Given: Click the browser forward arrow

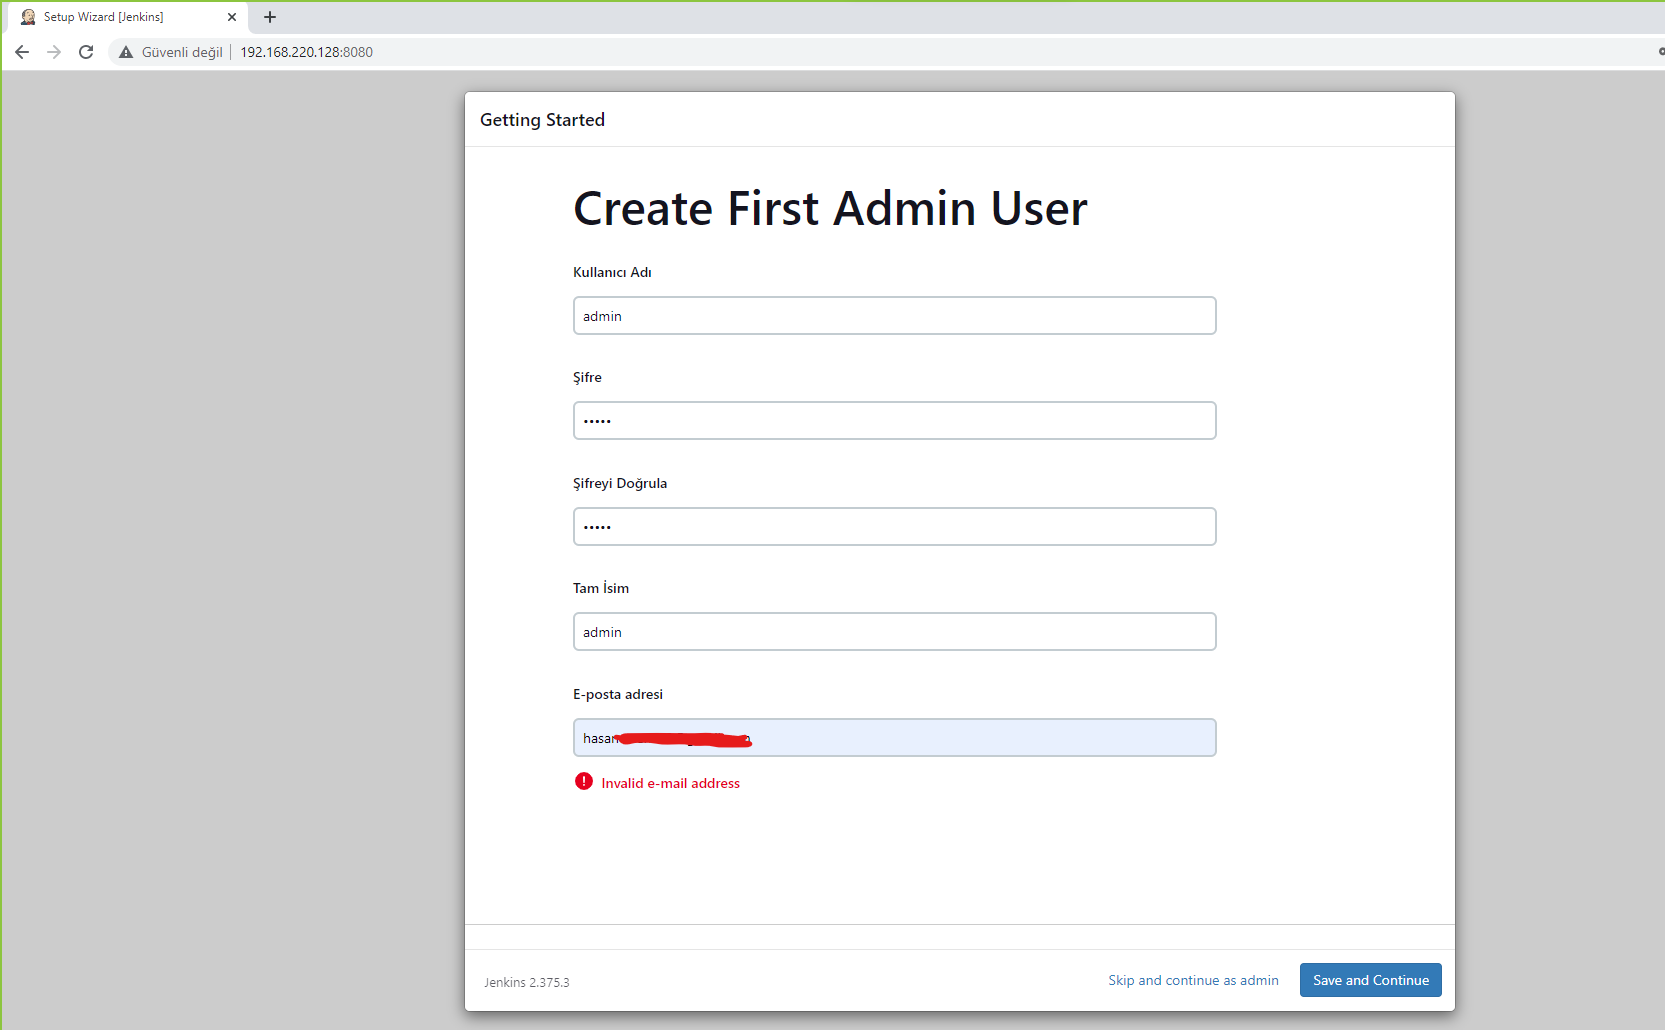Looking at the screenshot, I should click(54, 52).
